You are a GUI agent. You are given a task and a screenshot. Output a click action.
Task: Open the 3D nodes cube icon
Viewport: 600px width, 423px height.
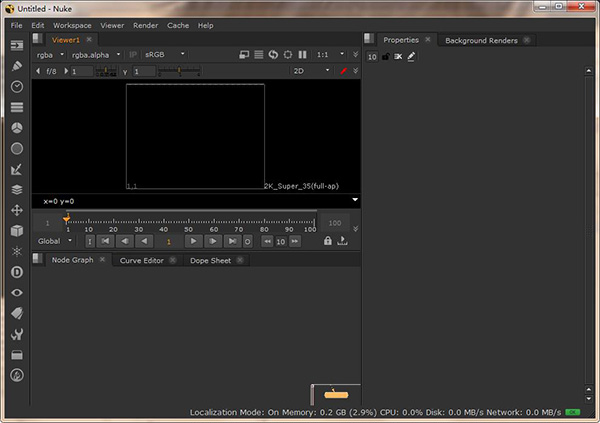[x=17, y=231]
